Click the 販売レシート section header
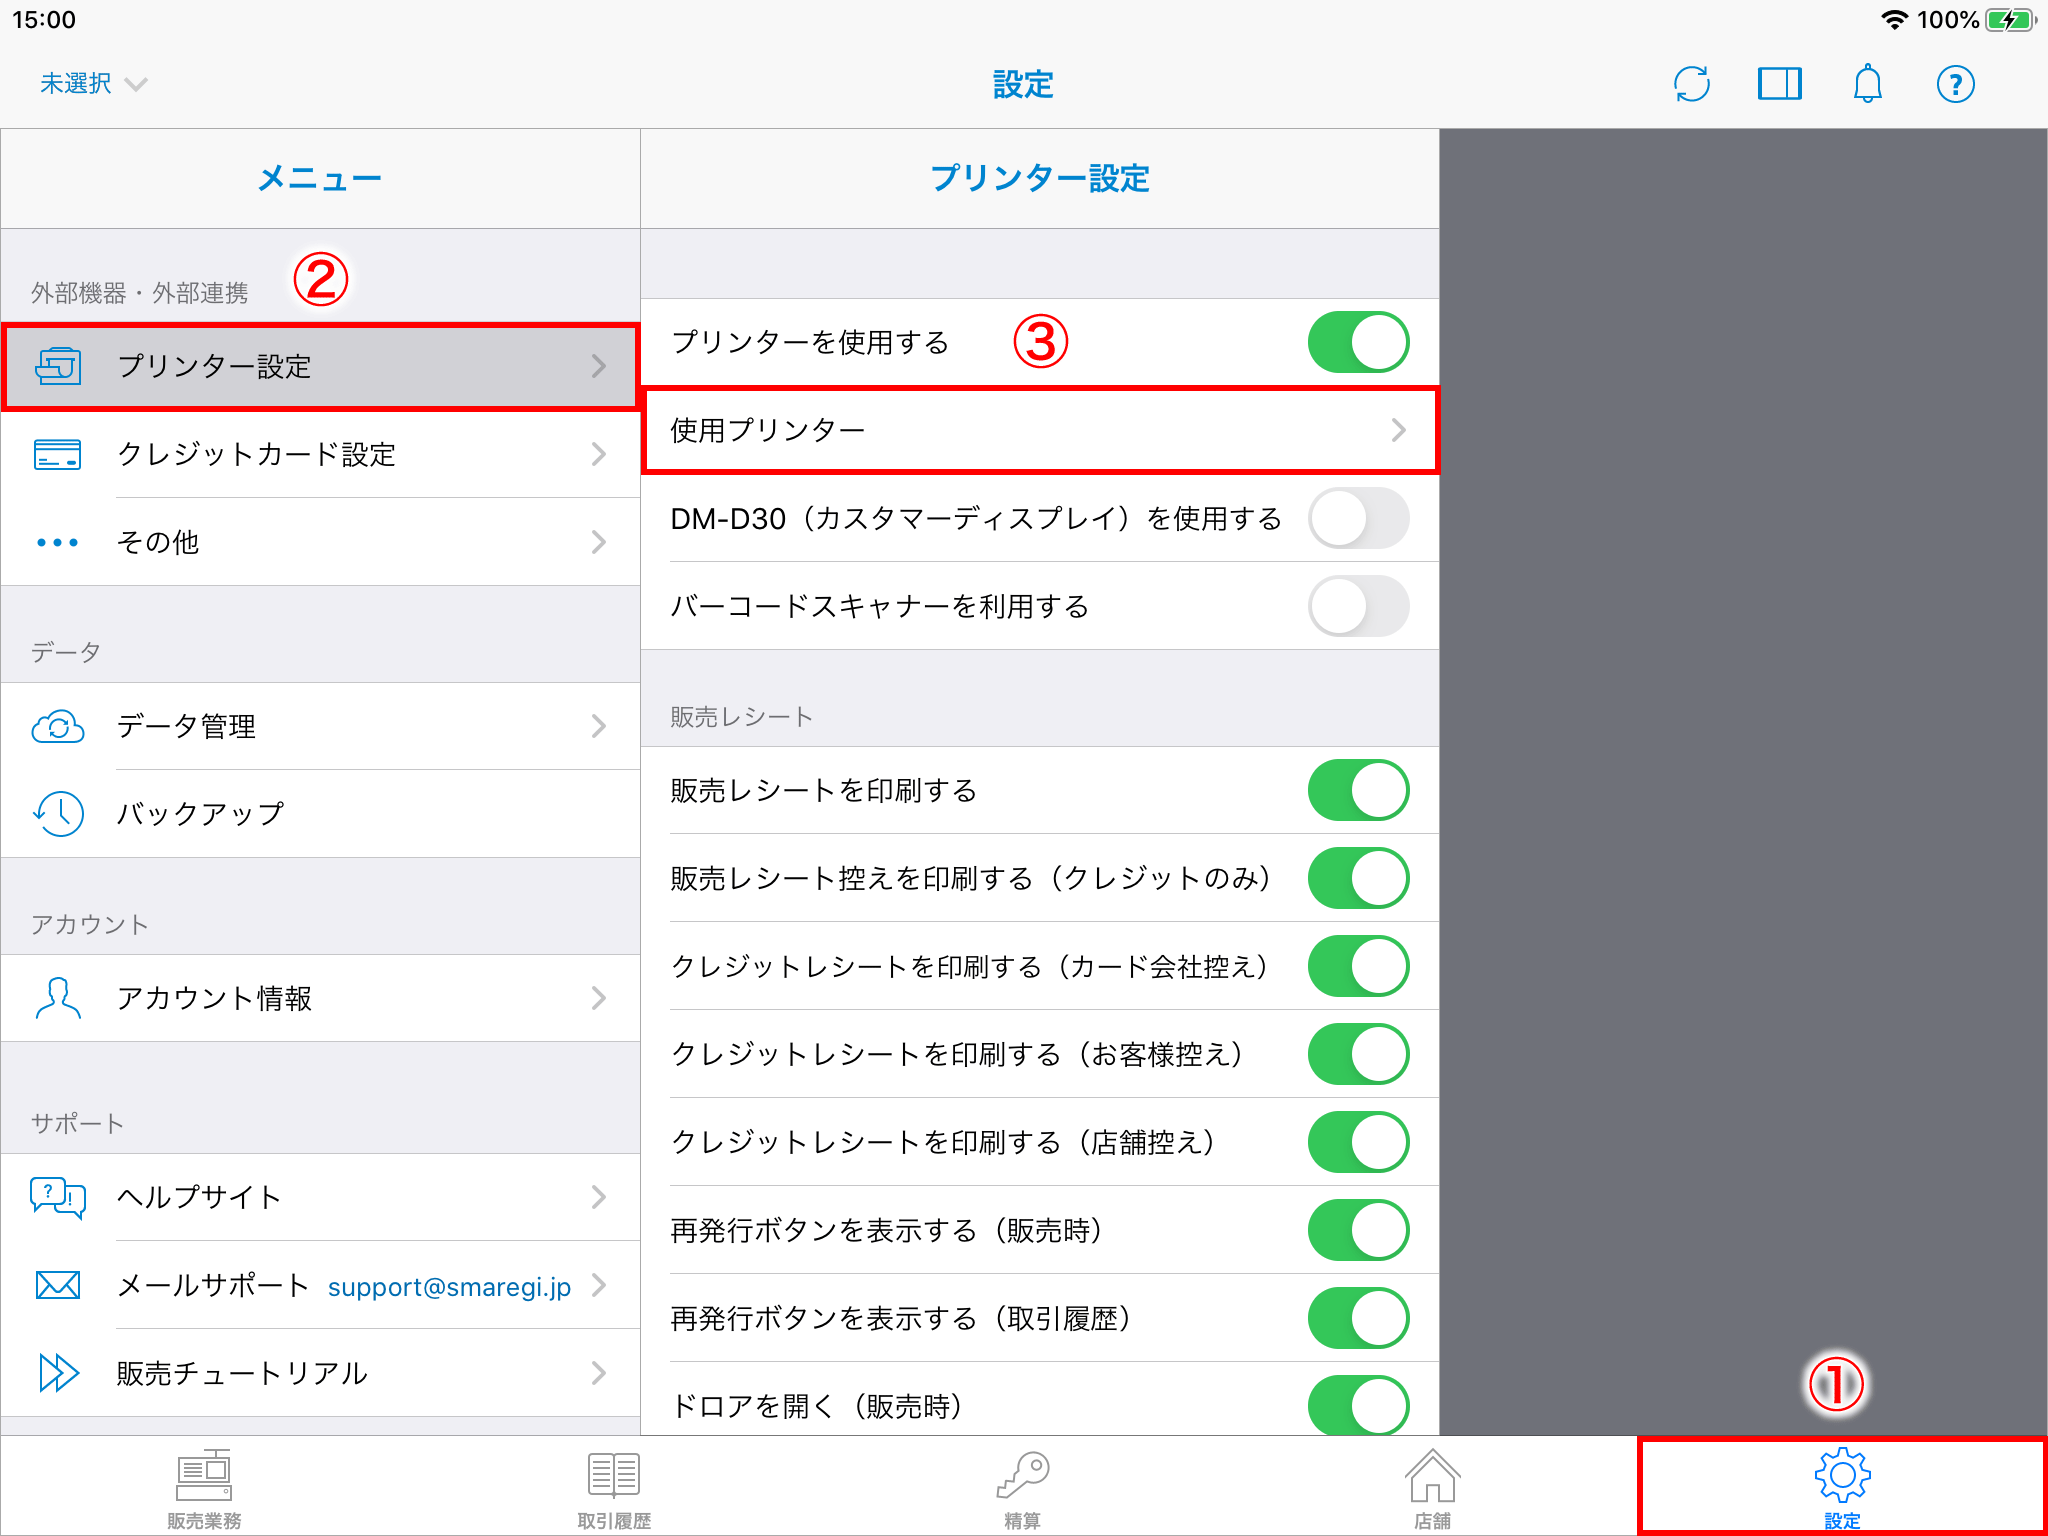 [741, 716]
